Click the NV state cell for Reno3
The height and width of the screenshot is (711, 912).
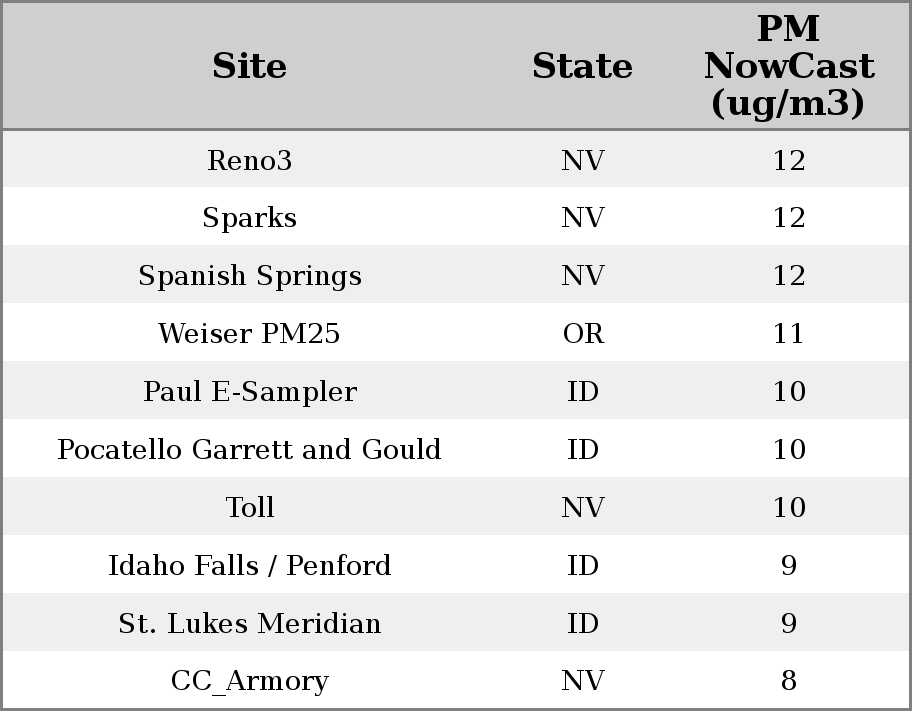point(582,160)
